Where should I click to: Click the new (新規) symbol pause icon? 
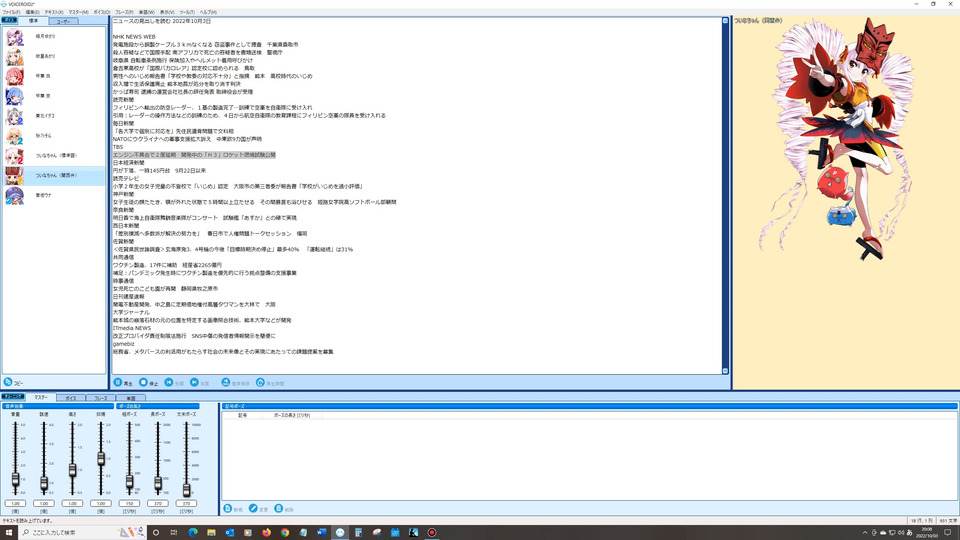point(228,508)
